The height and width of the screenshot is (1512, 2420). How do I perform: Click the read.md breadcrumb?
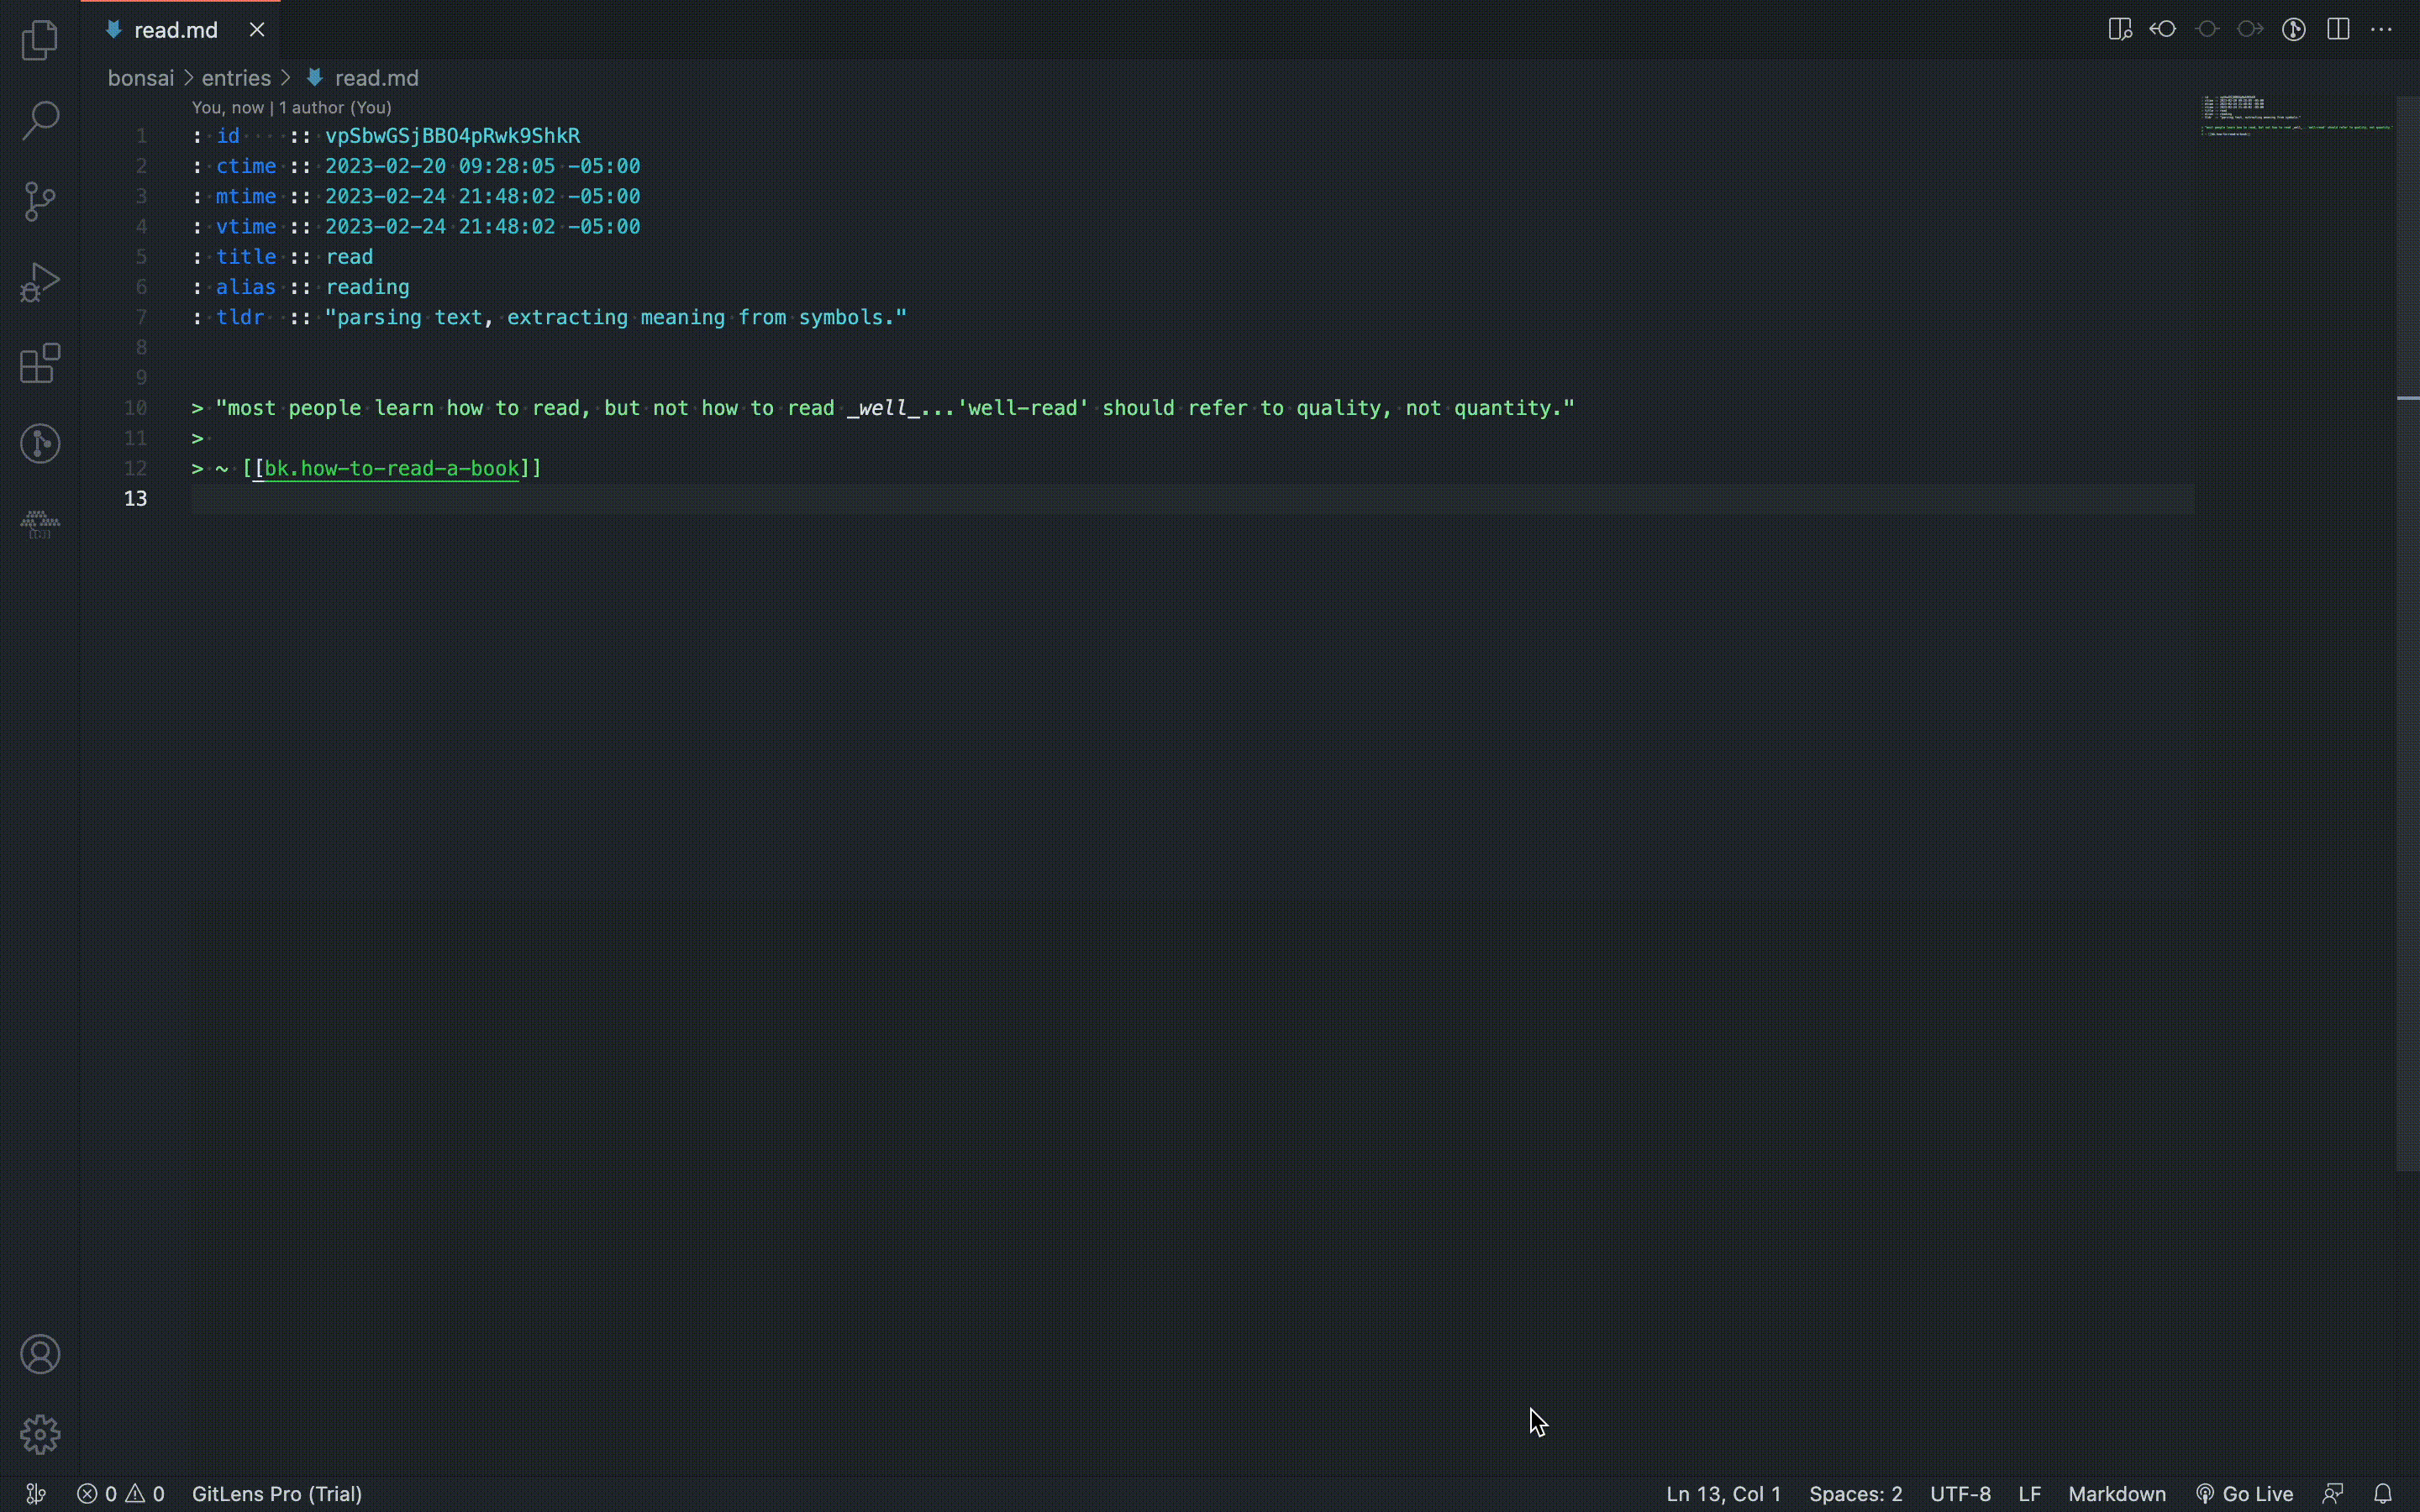click(x=362, y=78)
